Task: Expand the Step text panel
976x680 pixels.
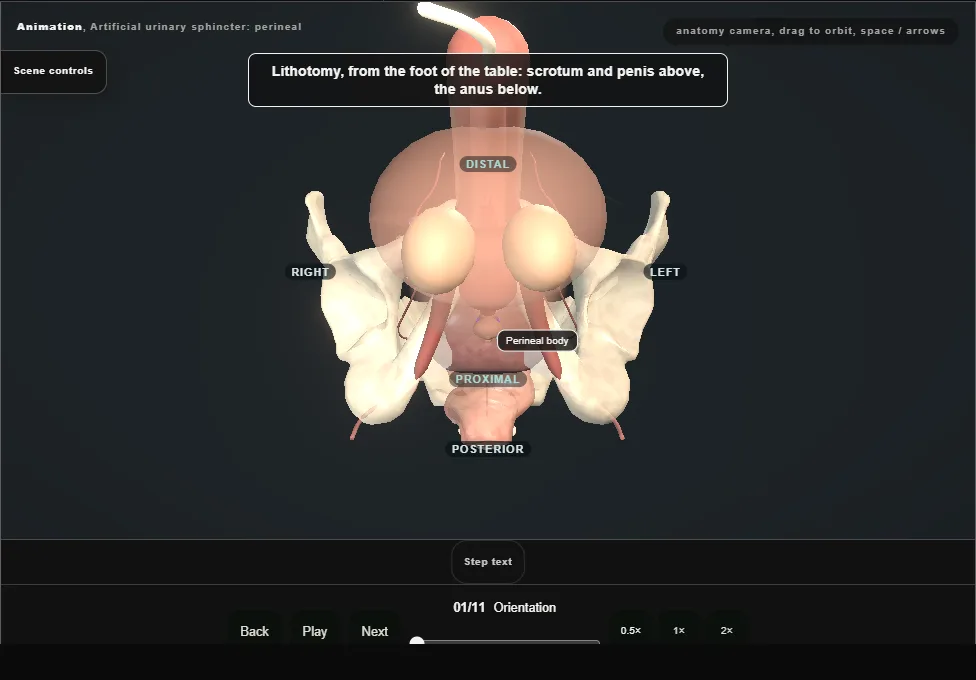Action: coord(488,562)
